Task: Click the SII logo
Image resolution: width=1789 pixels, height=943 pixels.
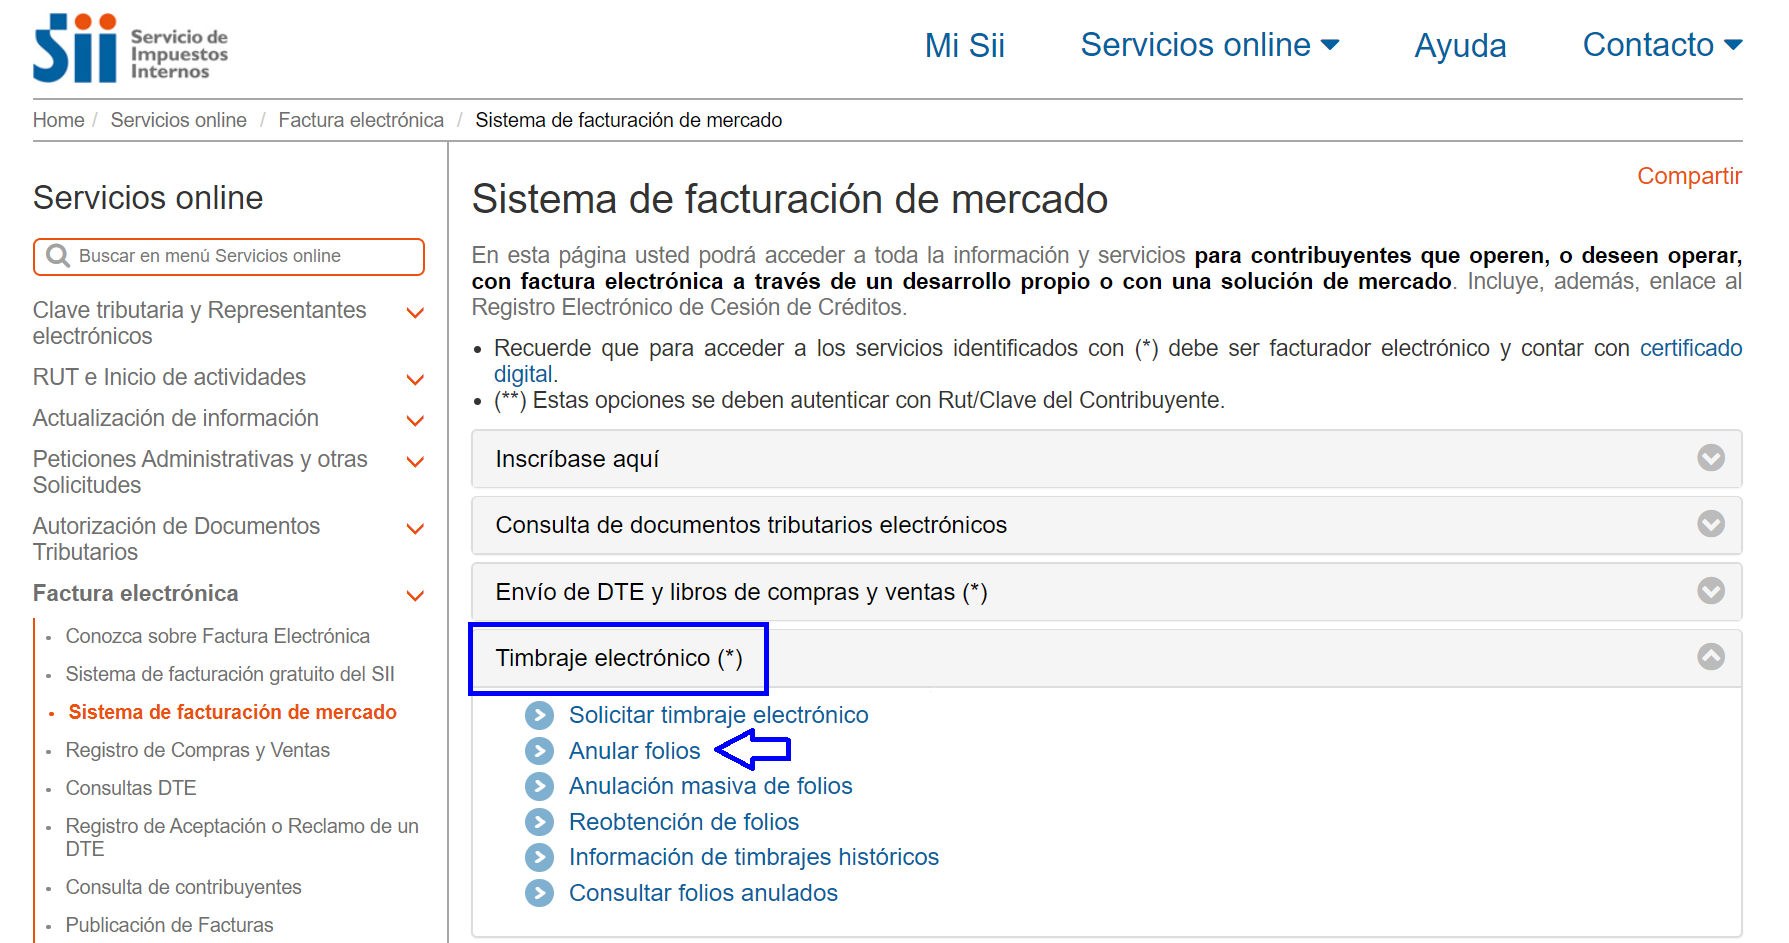Action: pyautogui.click(x=130, y=48)
